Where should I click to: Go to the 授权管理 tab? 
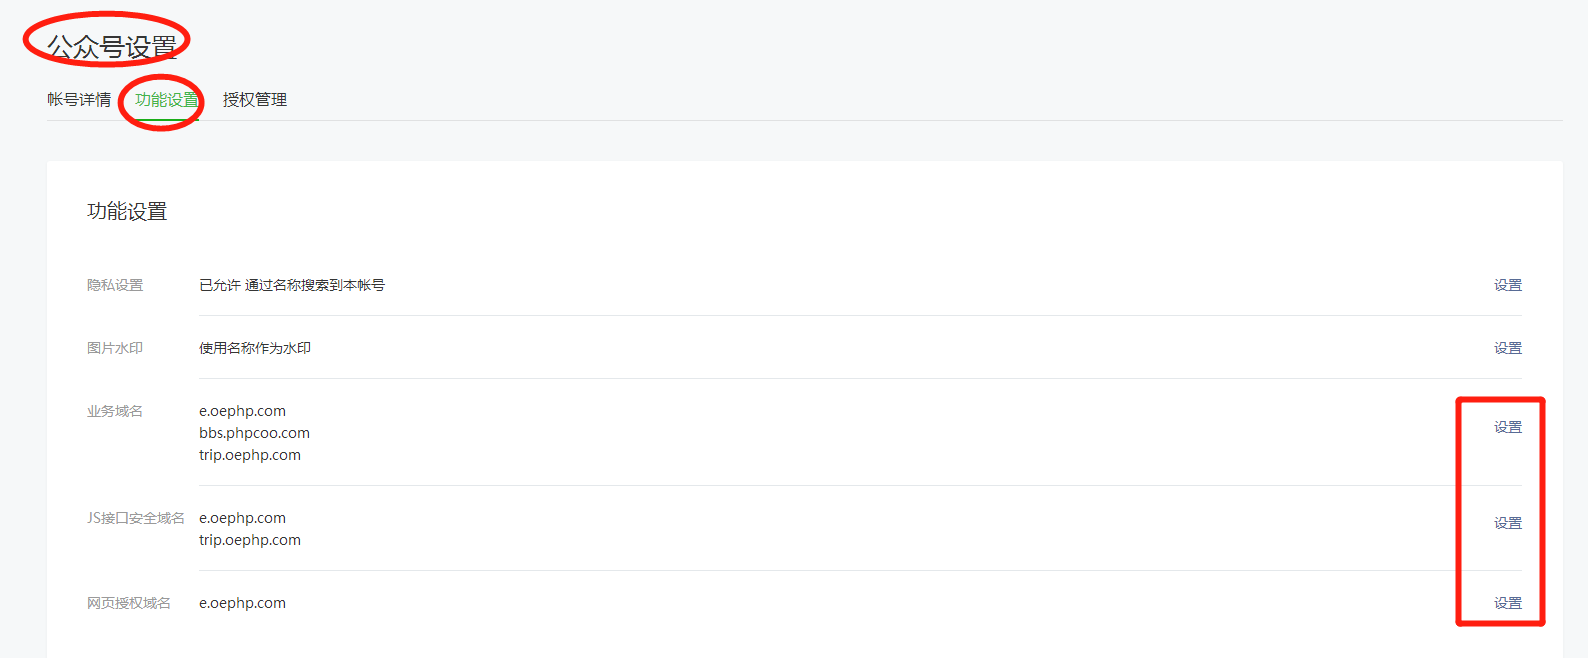[x=255, y=100]
